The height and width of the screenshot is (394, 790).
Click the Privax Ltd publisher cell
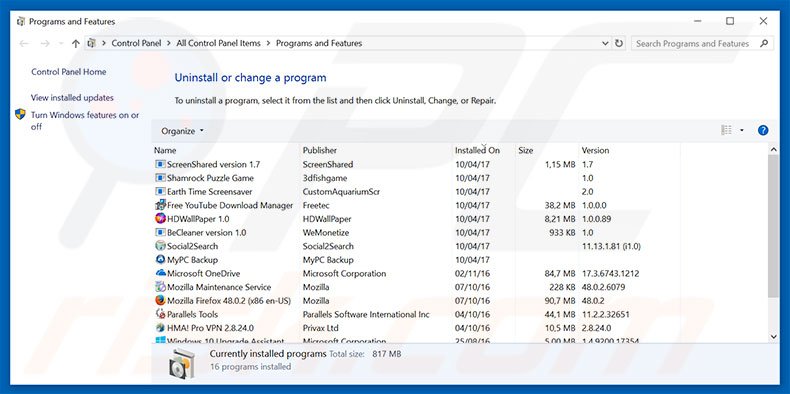320,327
